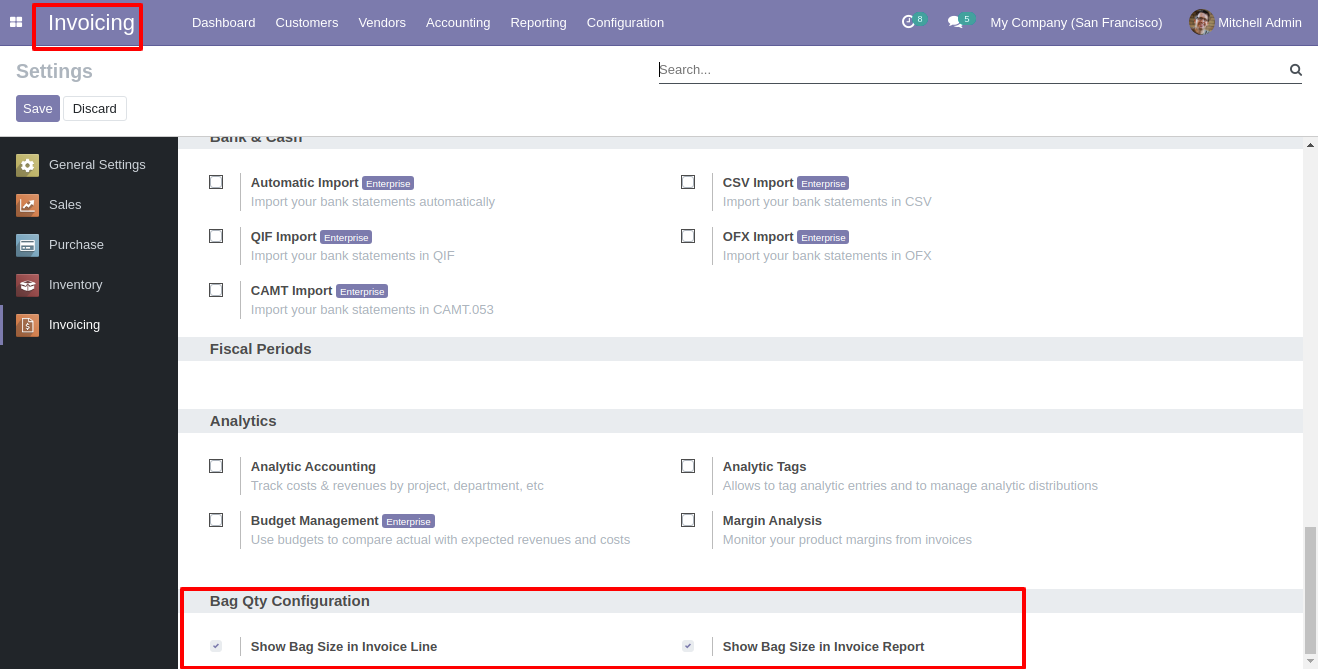Click Enterprise badge next to OFX Import
The width and height of the screenshot is (1318, 669).
click(x=823, y=238)
